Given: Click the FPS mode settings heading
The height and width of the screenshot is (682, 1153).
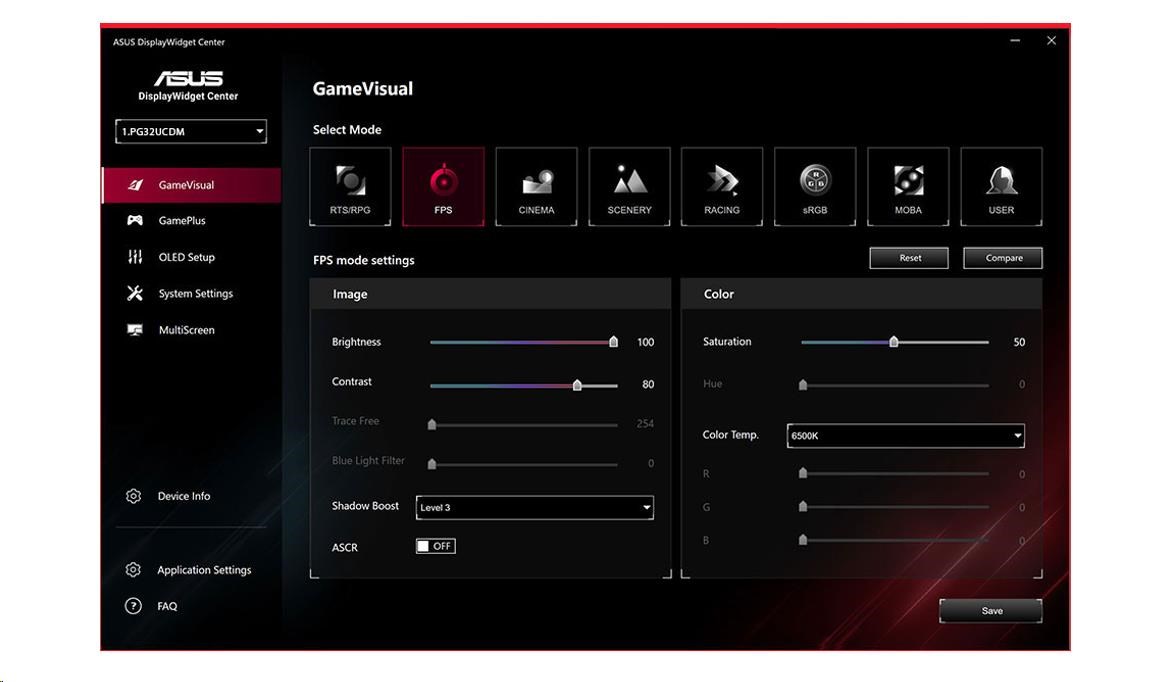Looking at the screenshot, I should click(364, 260).
